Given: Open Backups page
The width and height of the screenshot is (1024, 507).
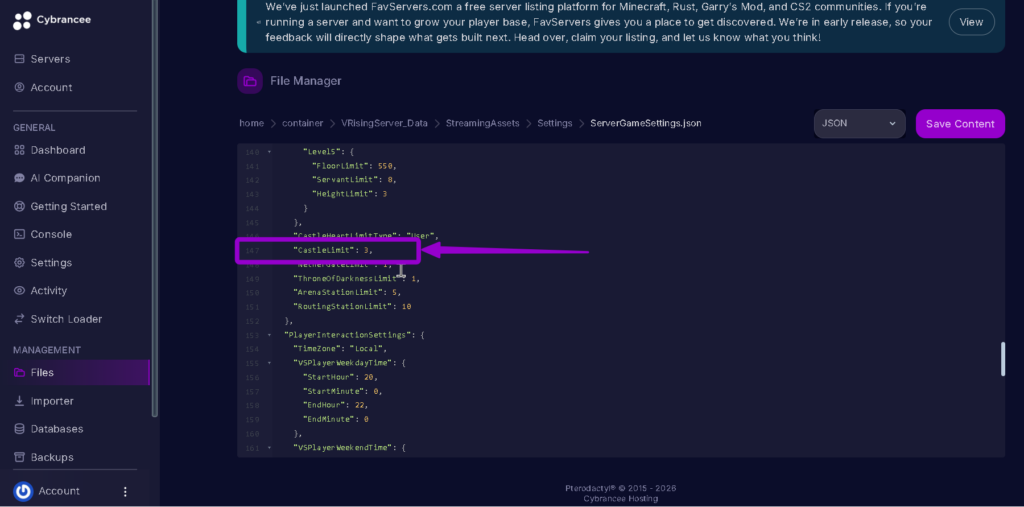Looking at the screenshot, I should pyautogui.click(x=52, y=457).
